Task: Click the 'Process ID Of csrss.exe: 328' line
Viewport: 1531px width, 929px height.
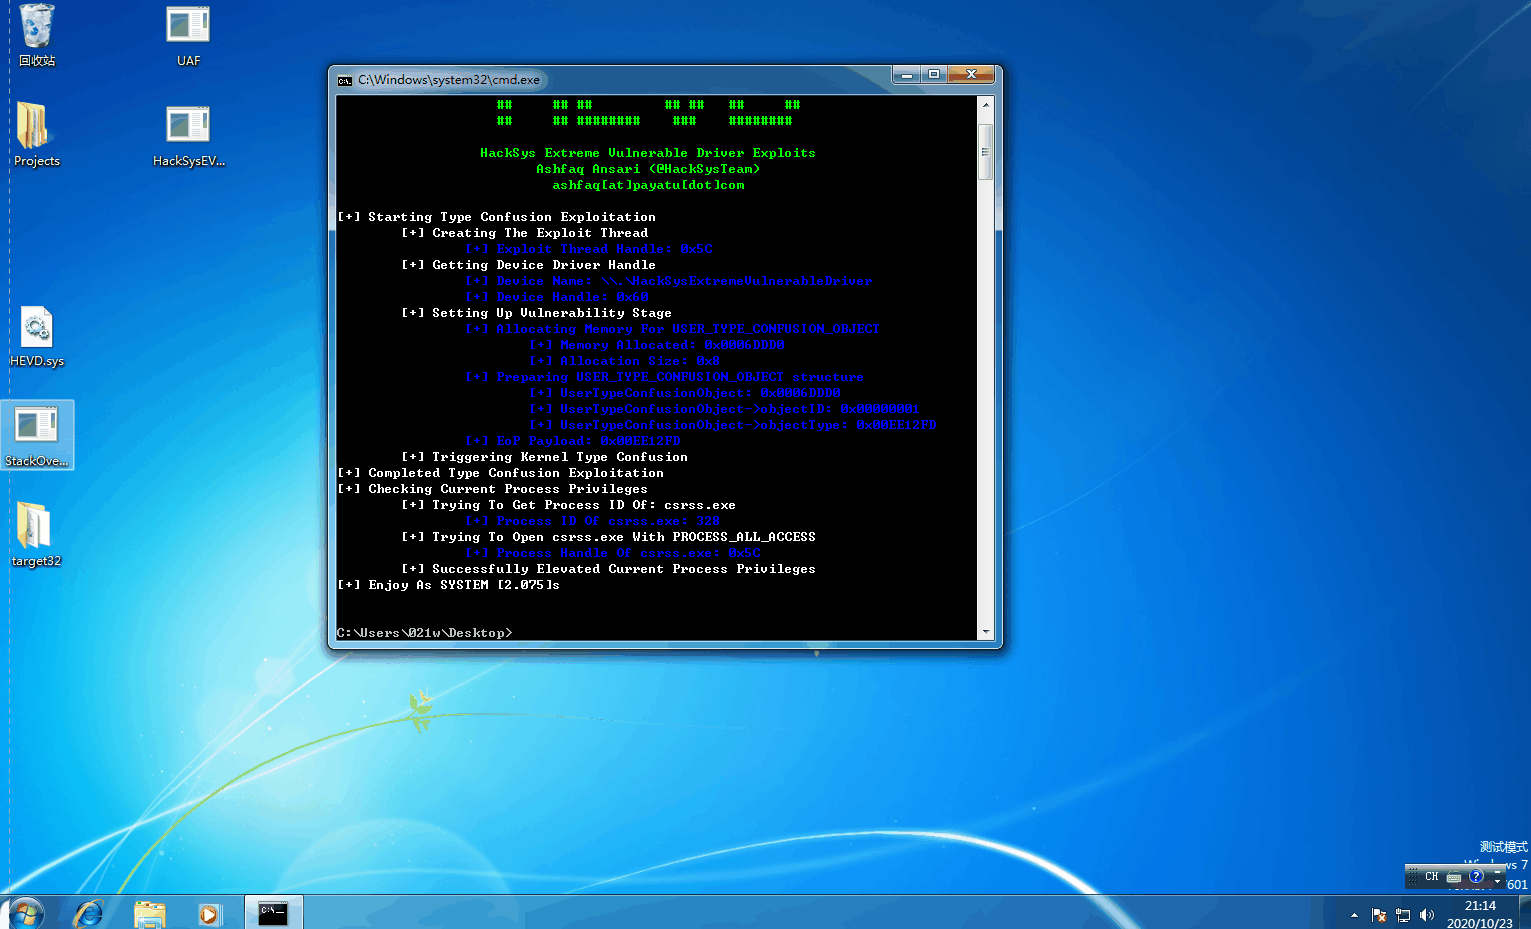Action: pyautogui.click(x=593, y=521)
